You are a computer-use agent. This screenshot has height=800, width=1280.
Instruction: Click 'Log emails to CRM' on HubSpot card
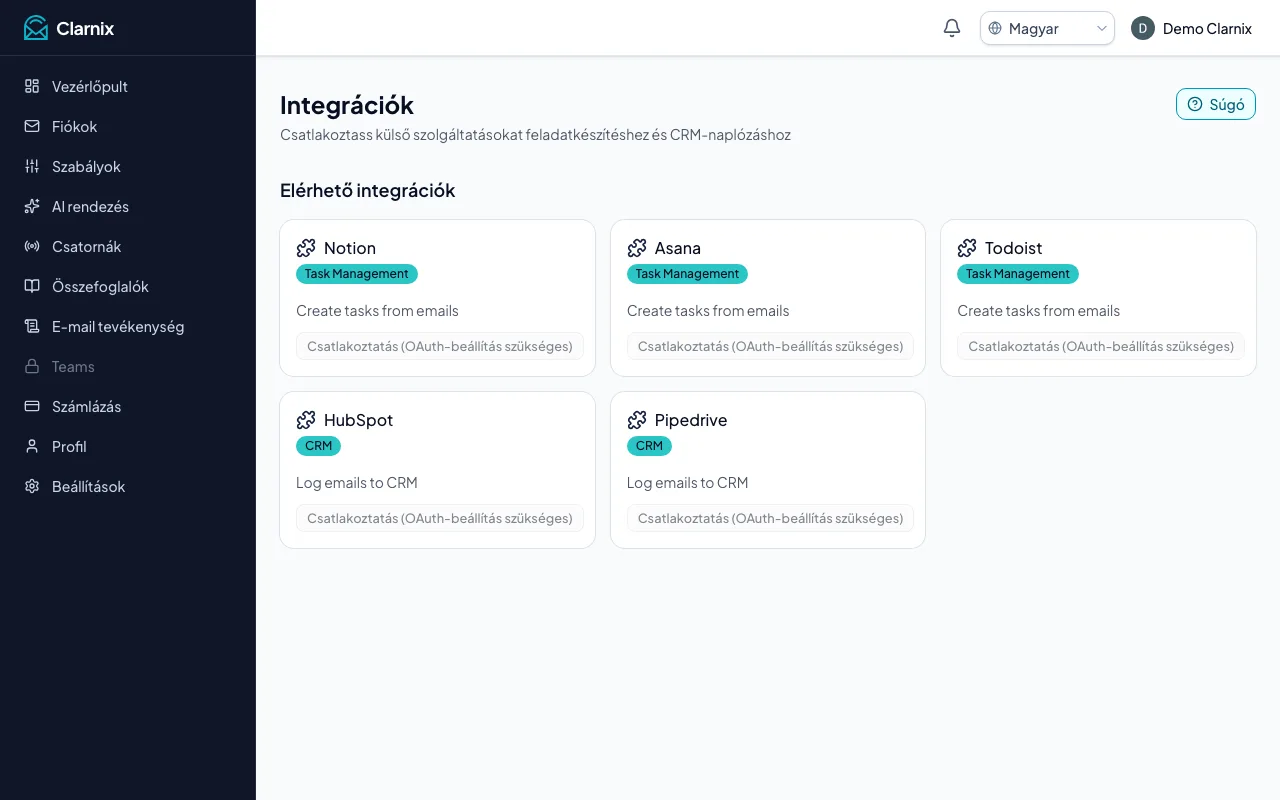coord(357,483)
